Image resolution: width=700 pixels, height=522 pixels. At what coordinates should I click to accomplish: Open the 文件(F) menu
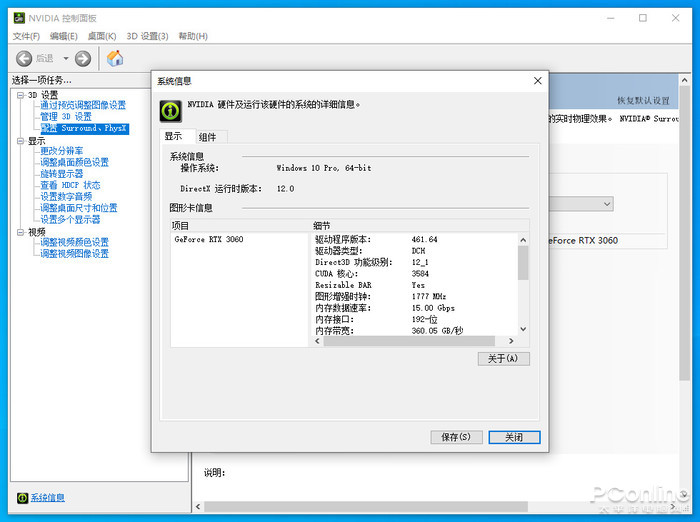pyautogui.click(x=26, y=36)
